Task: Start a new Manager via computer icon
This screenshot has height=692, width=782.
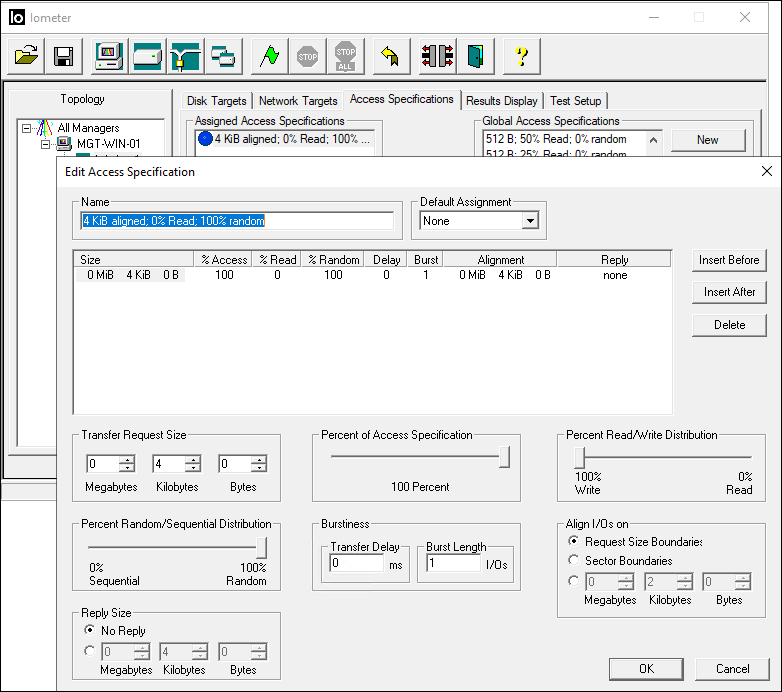Action: [109, 56]
